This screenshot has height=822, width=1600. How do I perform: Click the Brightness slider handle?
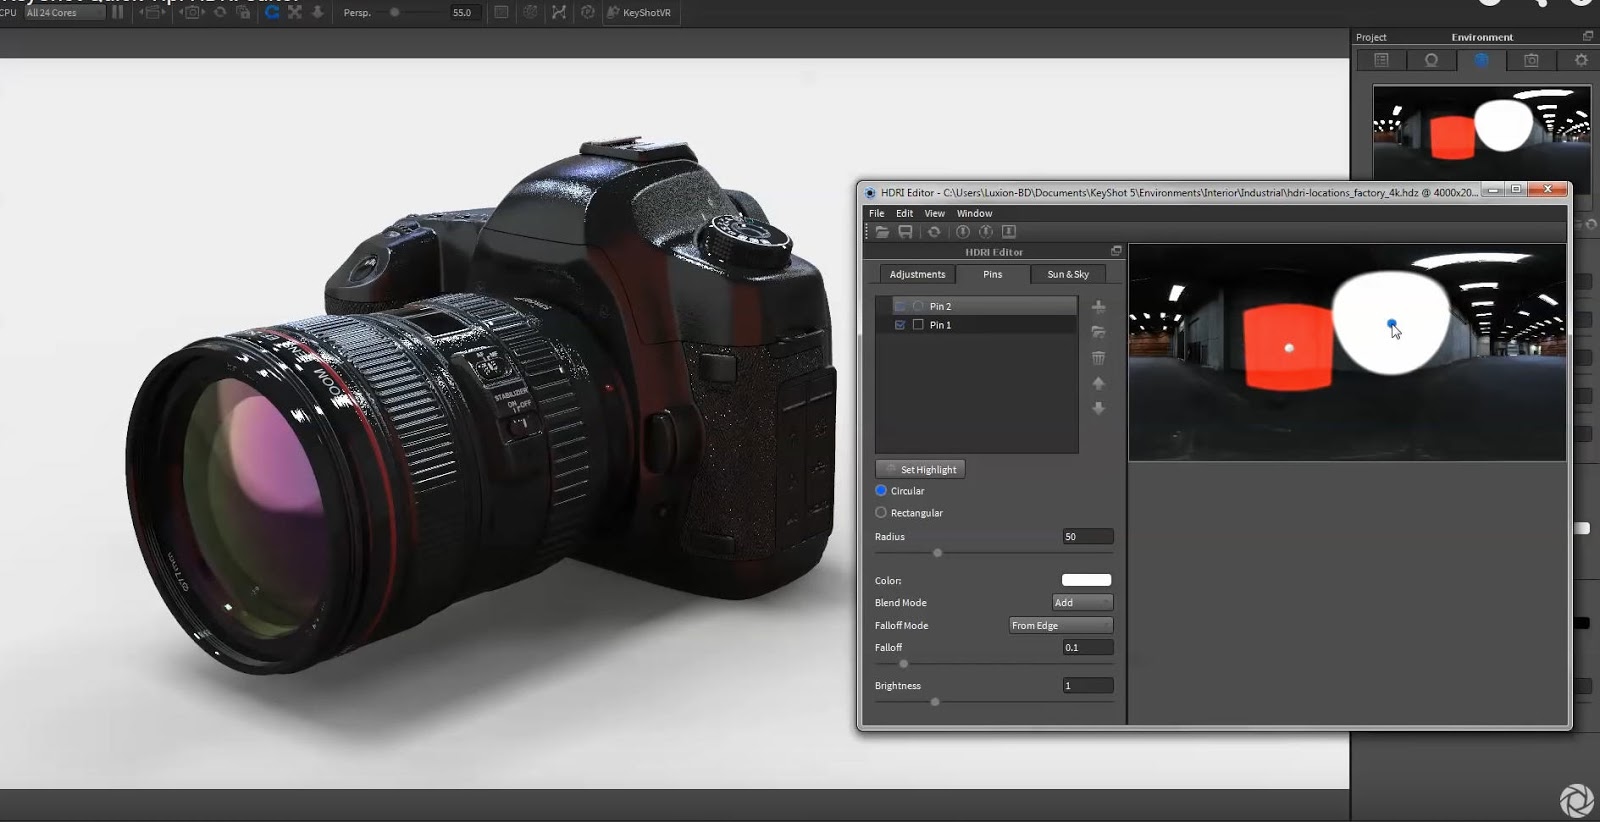pos(935,702)
